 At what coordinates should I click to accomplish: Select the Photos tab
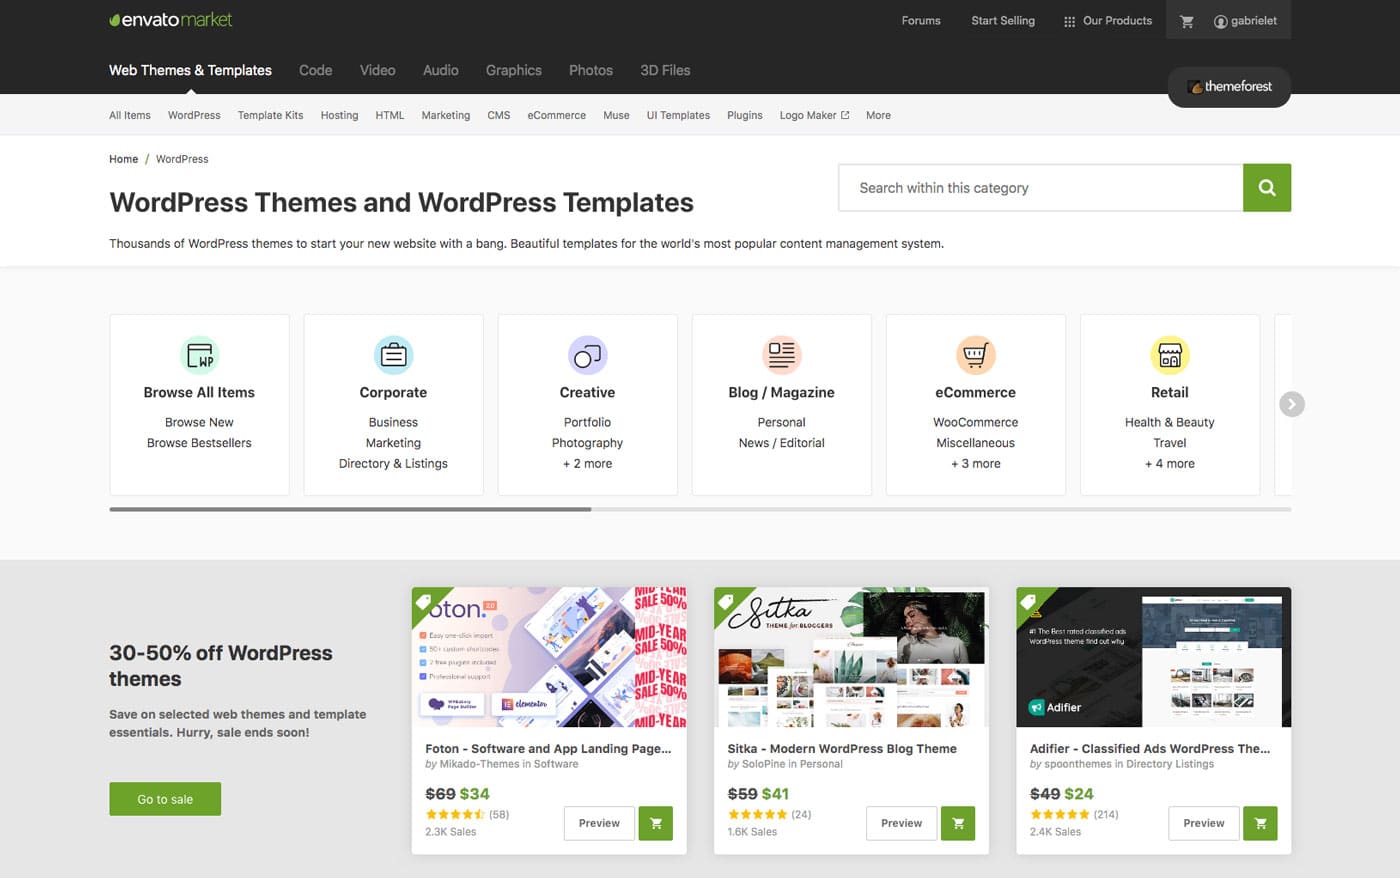coord(590,70)
